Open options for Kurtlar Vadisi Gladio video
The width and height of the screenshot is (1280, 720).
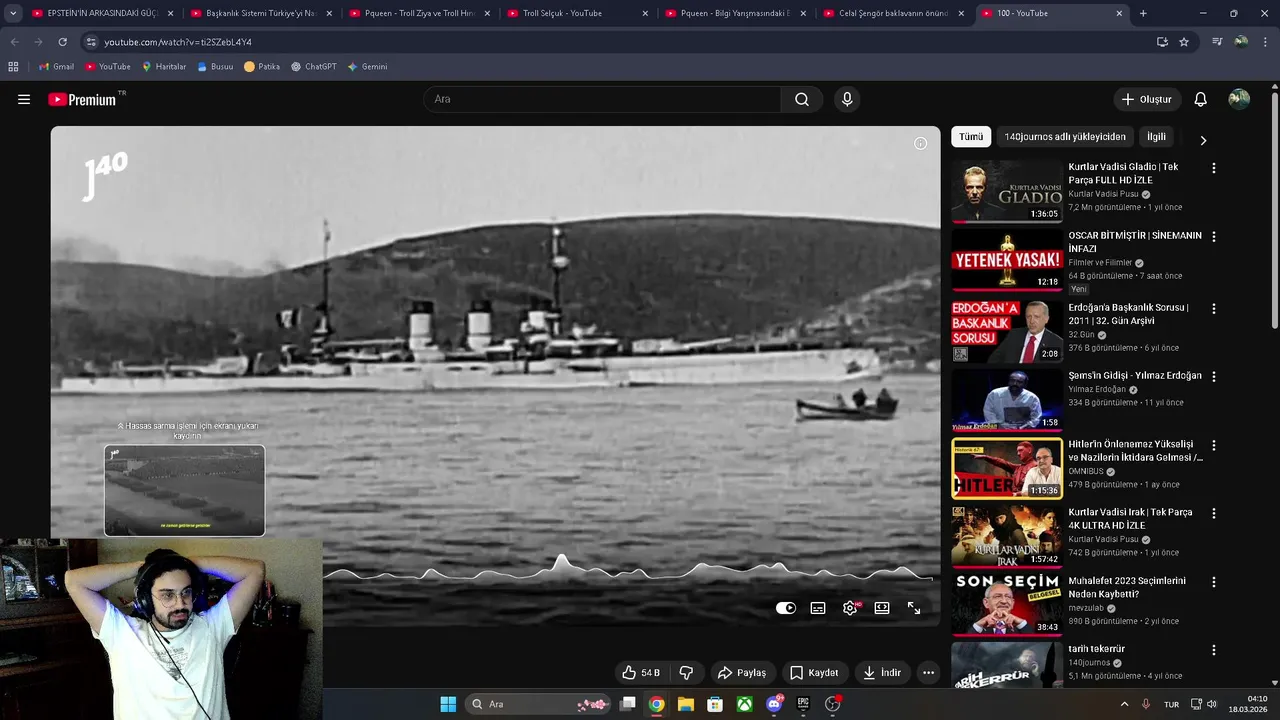click(x=1214, y=168)
